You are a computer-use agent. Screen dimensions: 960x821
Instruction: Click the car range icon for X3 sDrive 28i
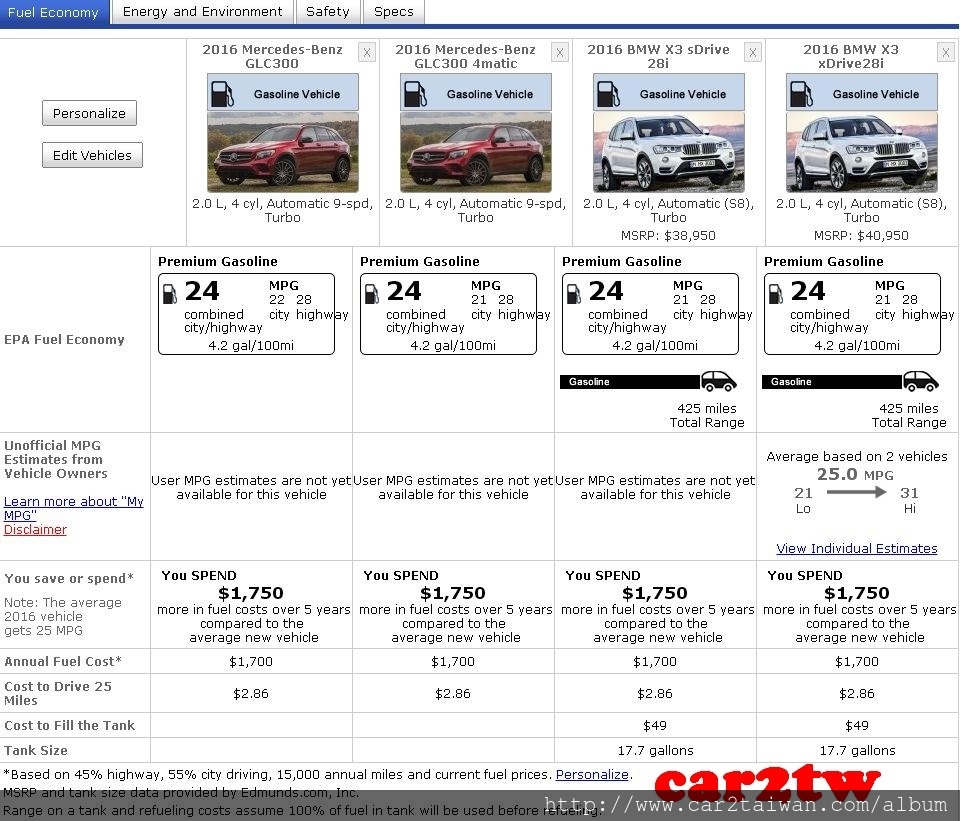[719, 381]
